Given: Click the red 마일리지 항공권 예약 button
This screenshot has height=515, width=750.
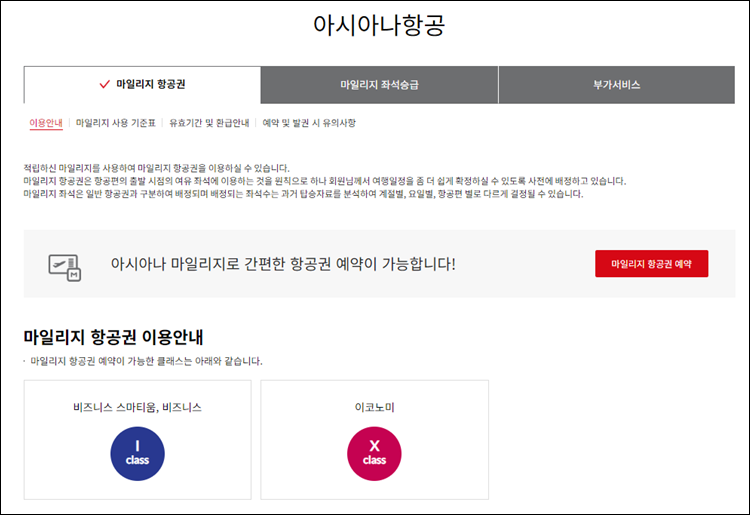Looking at the screenshot, I should pos(651,263).
